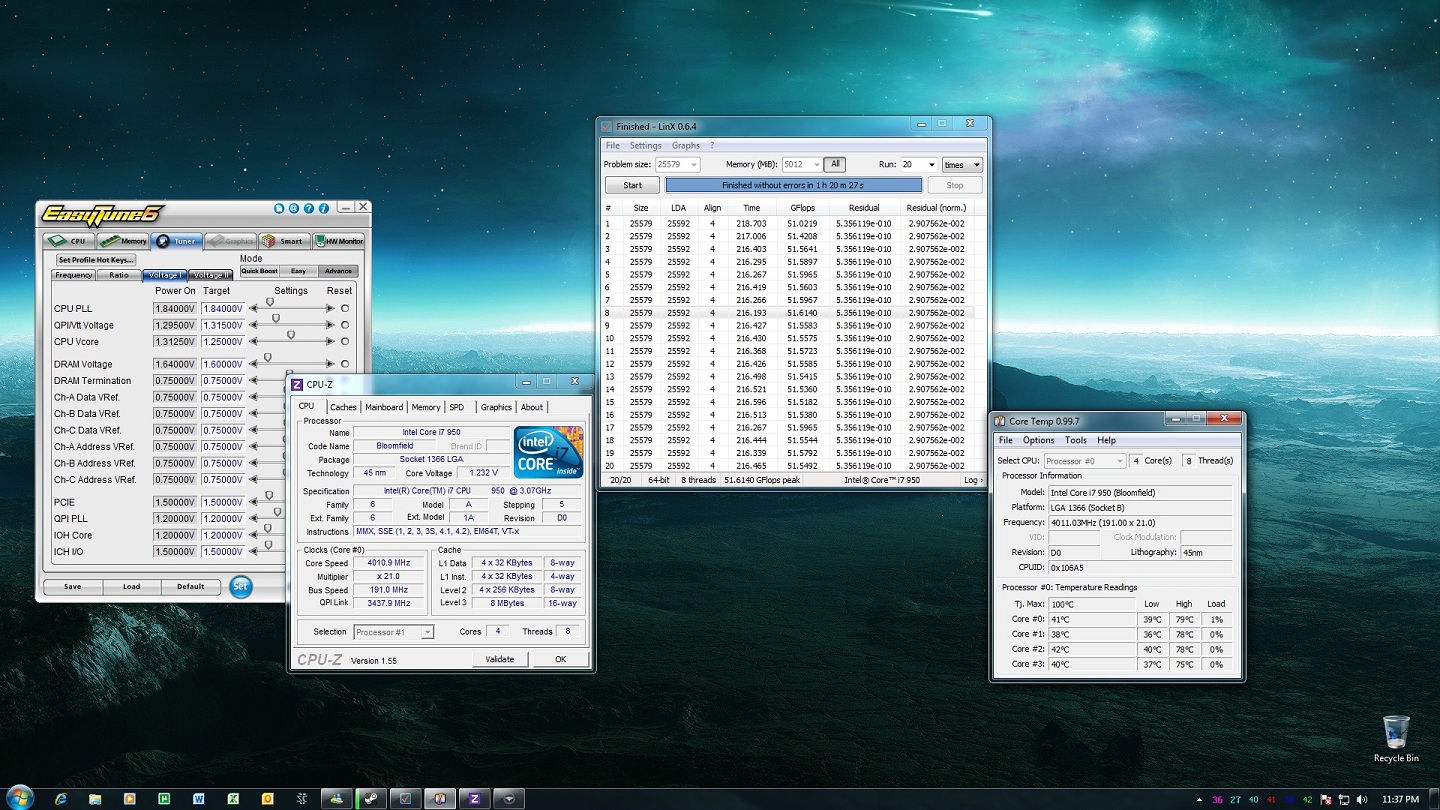Click Validate button in CPU-Z
Image resolution: width=1440 pixels, height=810 pixels.
500,659
